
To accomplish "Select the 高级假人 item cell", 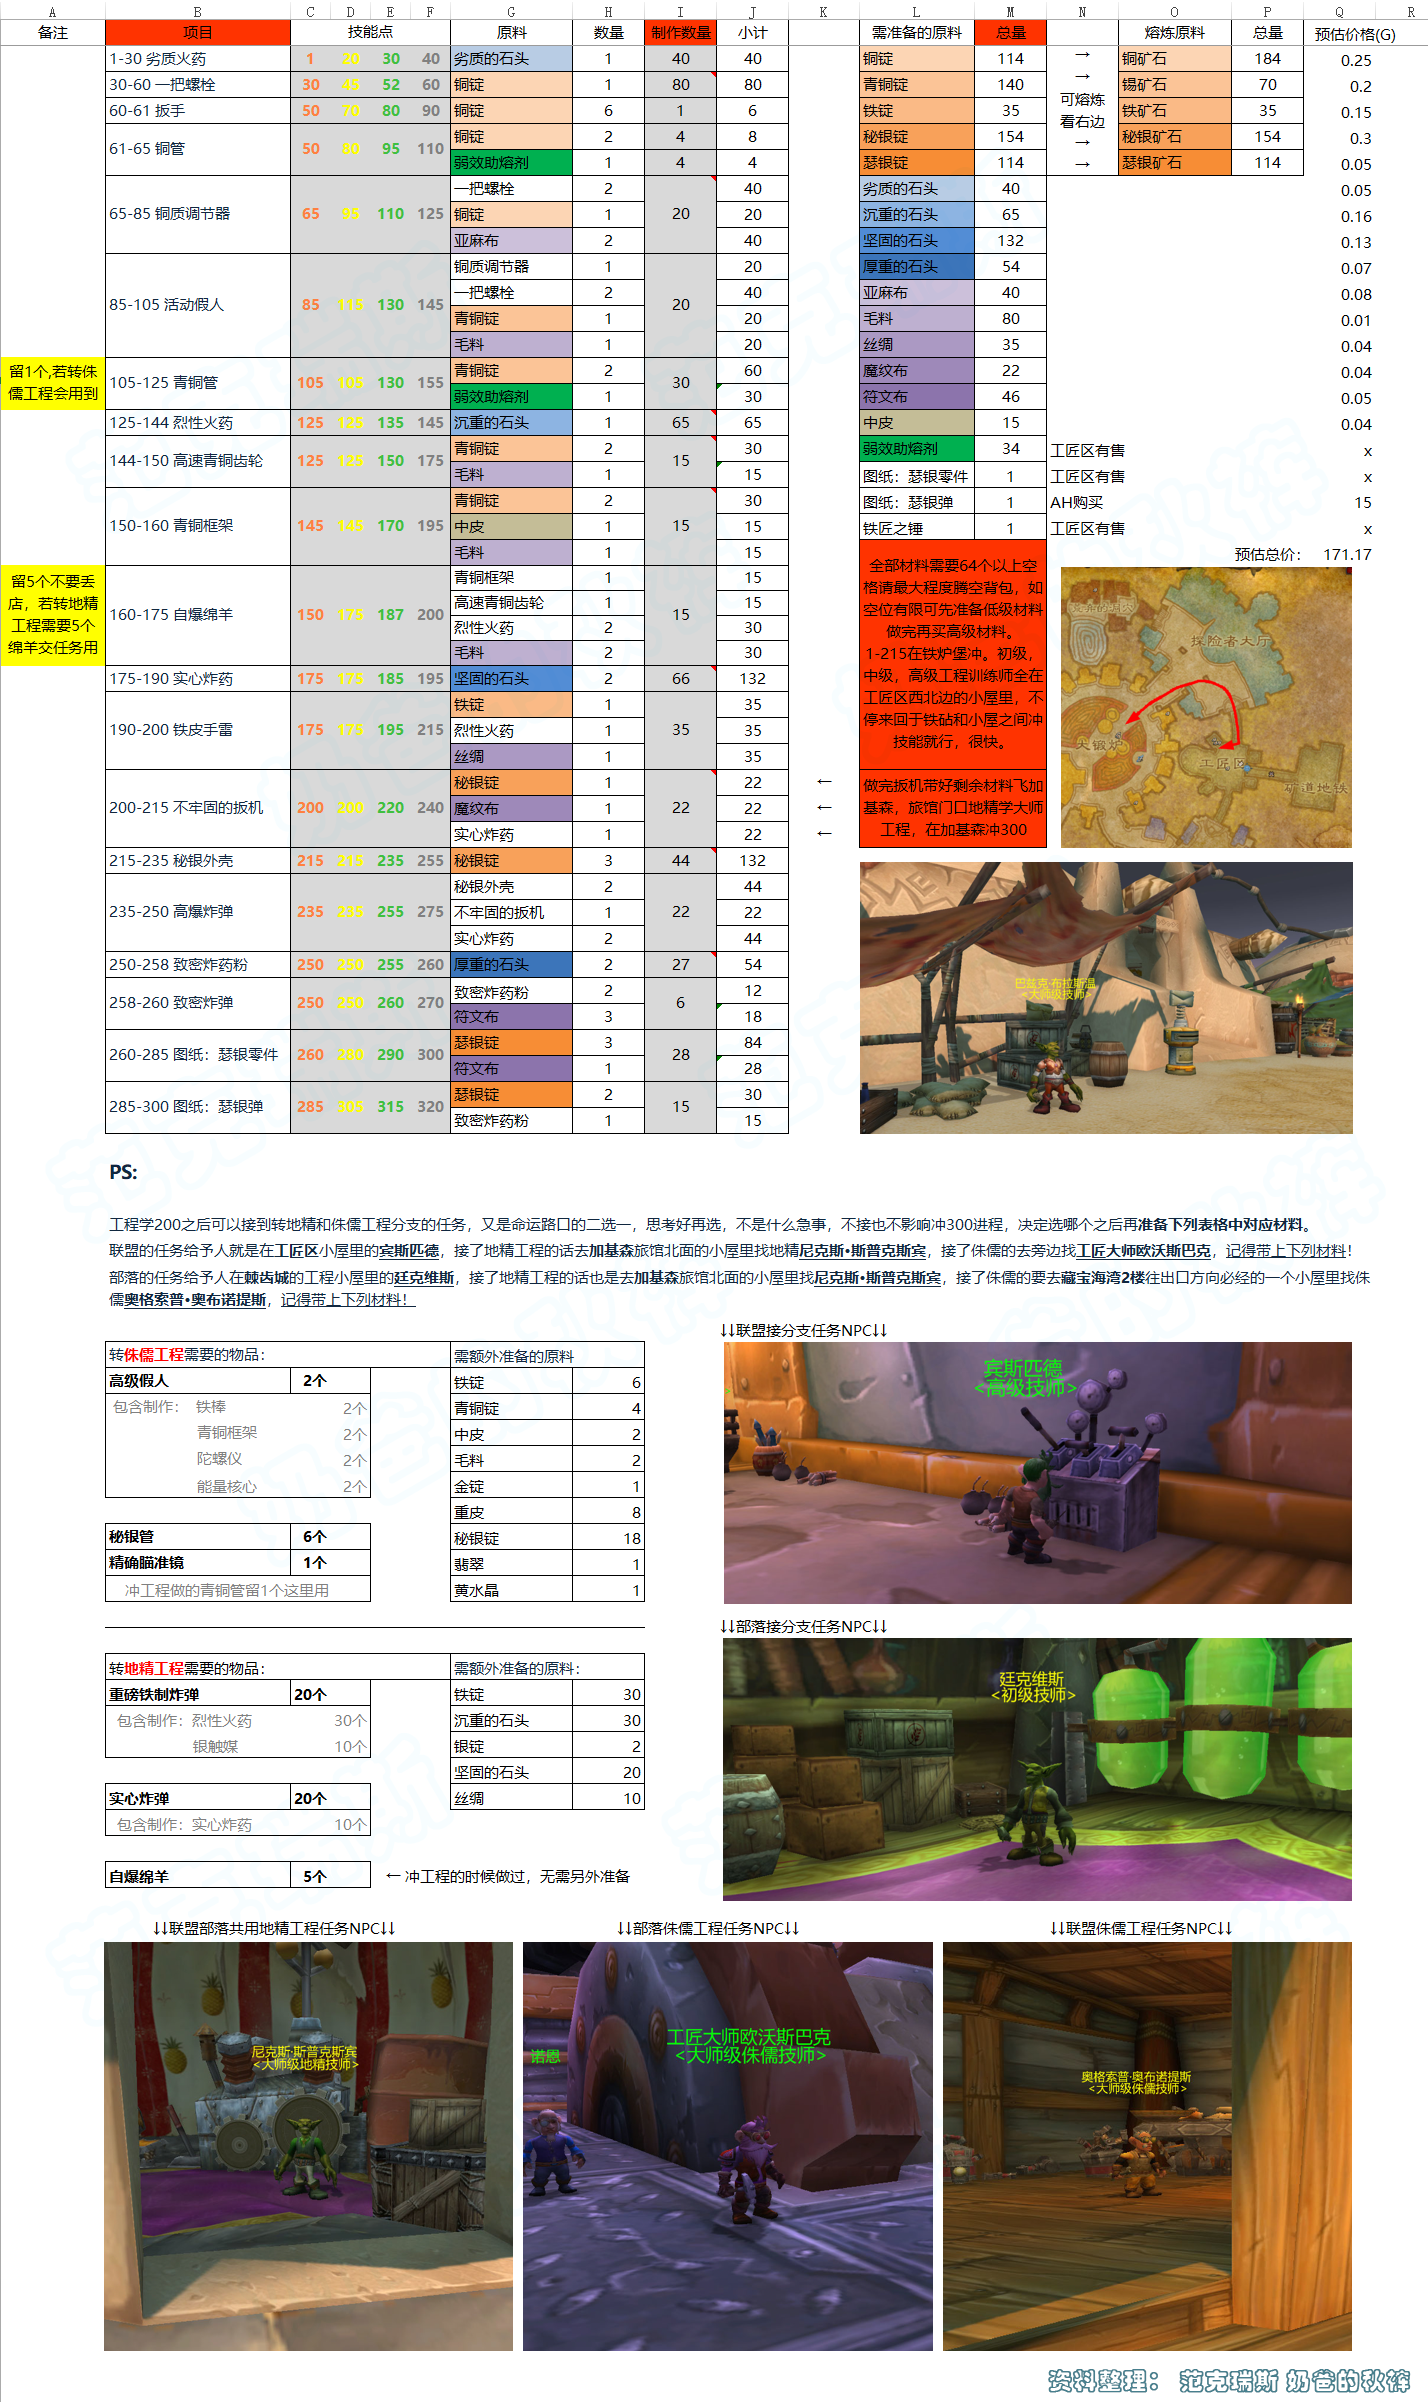I will click(x=198, y=1380).
